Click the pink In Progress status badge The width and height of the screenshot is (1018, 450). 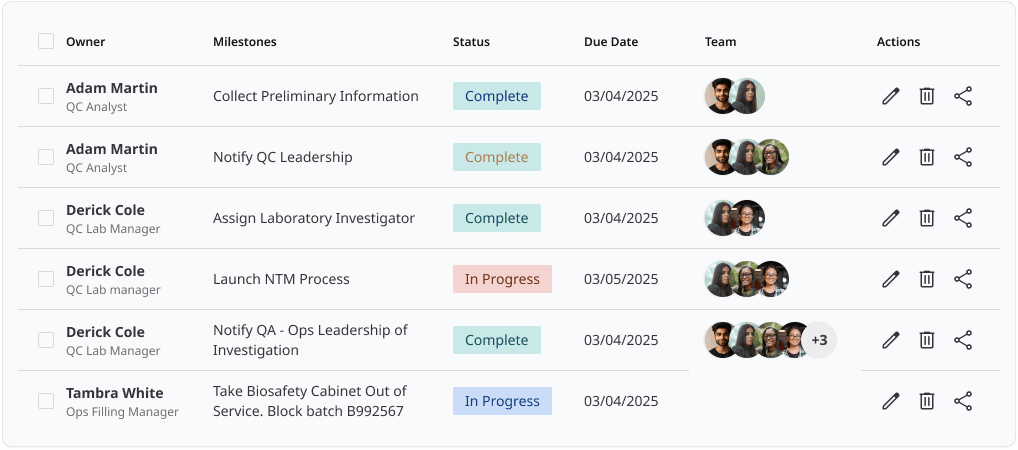(503, 279)
